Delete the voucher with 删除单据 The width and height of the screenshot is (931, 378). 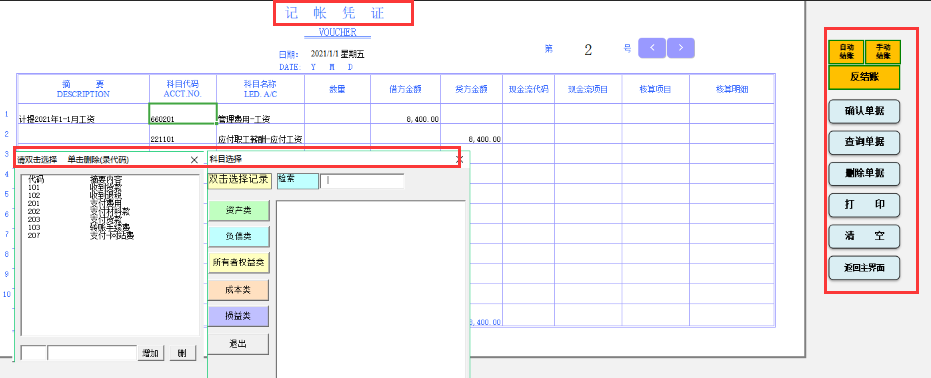click(864, 173)
